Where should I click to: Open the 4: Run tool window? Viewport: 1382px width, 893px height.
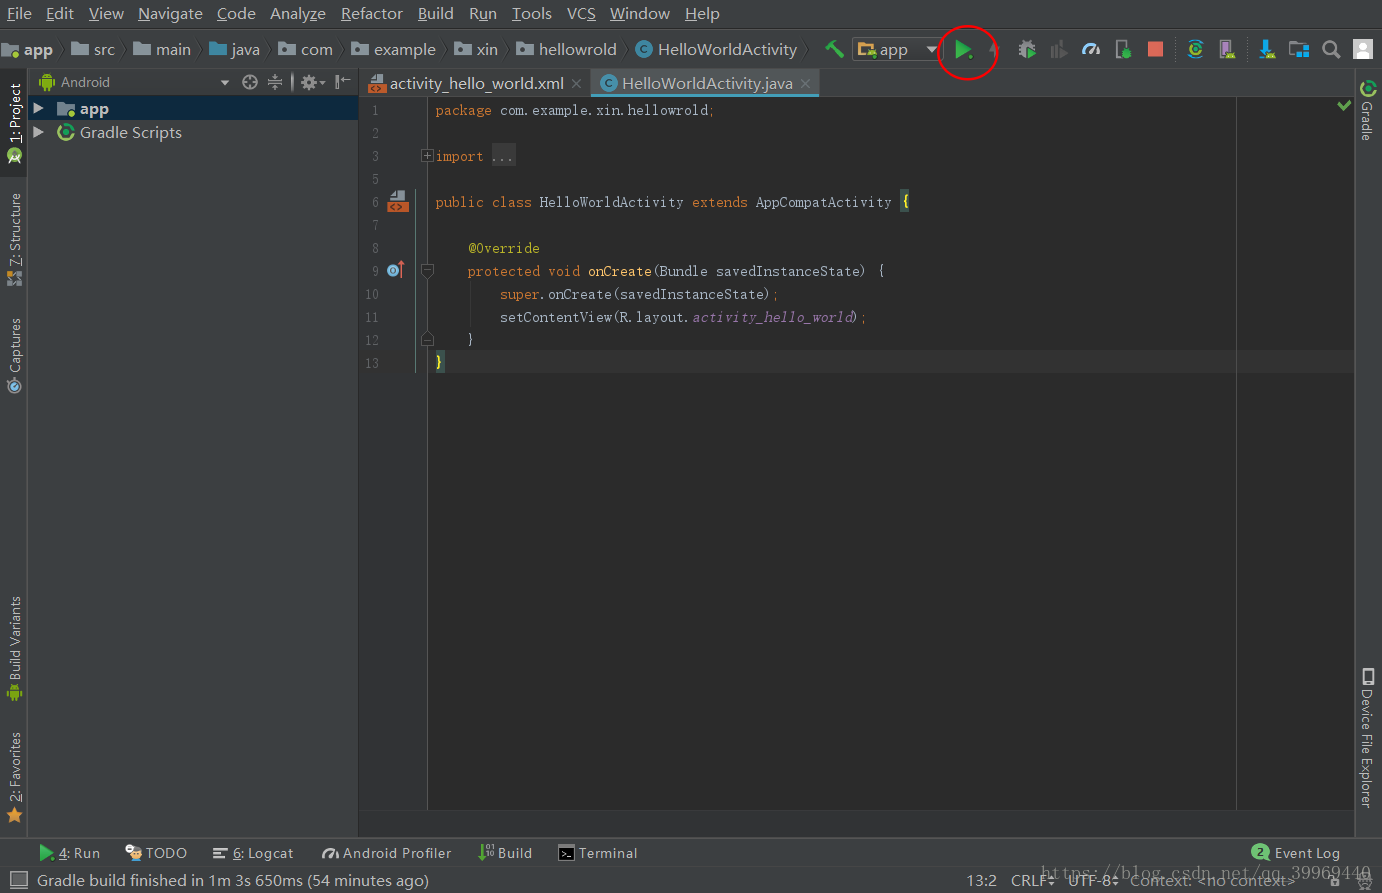[x=69, y=853]
